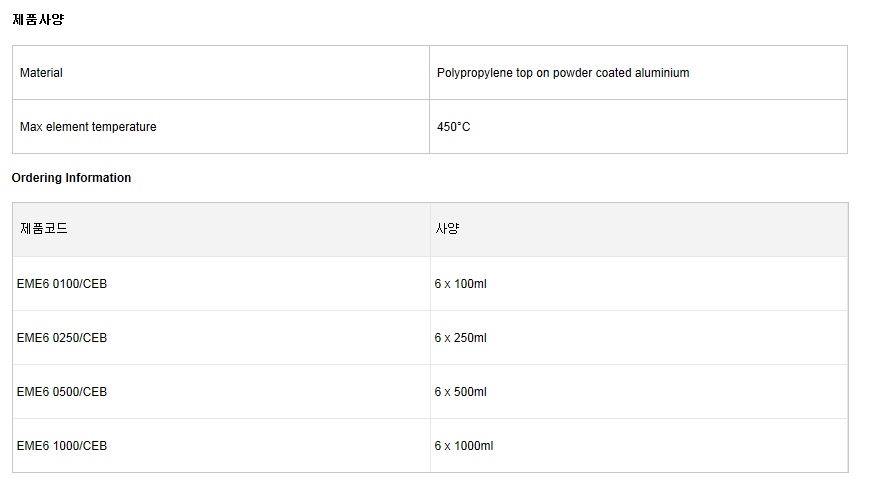Select the Material label cell
Image resolution: width=875 pixels, height=484 pixels.
click(x=41, y=73)
